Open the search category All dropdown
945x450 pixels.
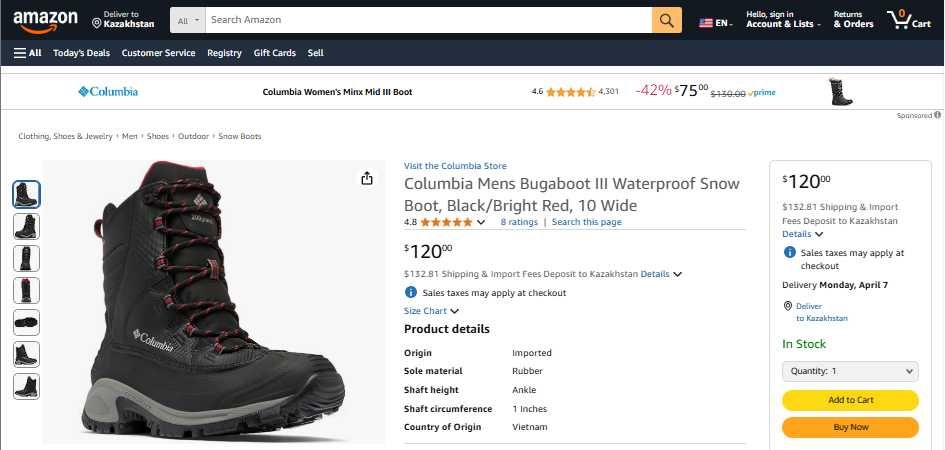(188, 20)
